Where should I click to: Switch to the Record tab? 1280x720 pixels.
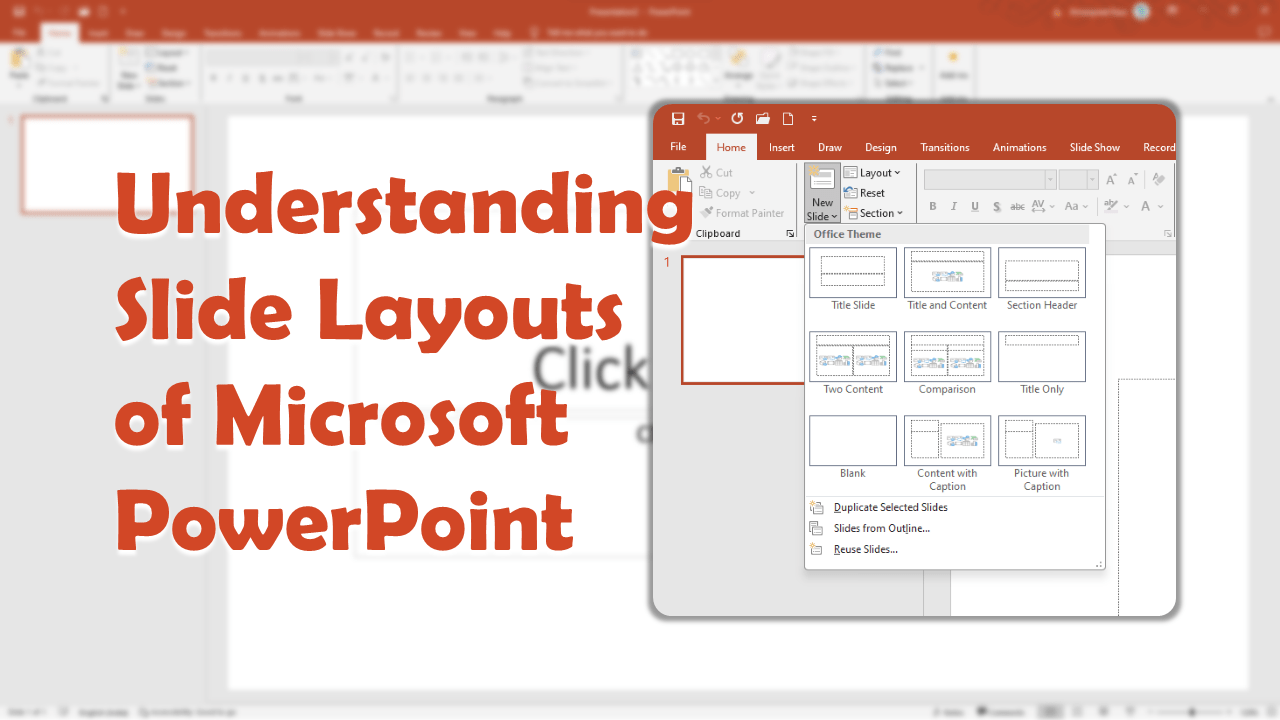click(x=1159, y=148)
